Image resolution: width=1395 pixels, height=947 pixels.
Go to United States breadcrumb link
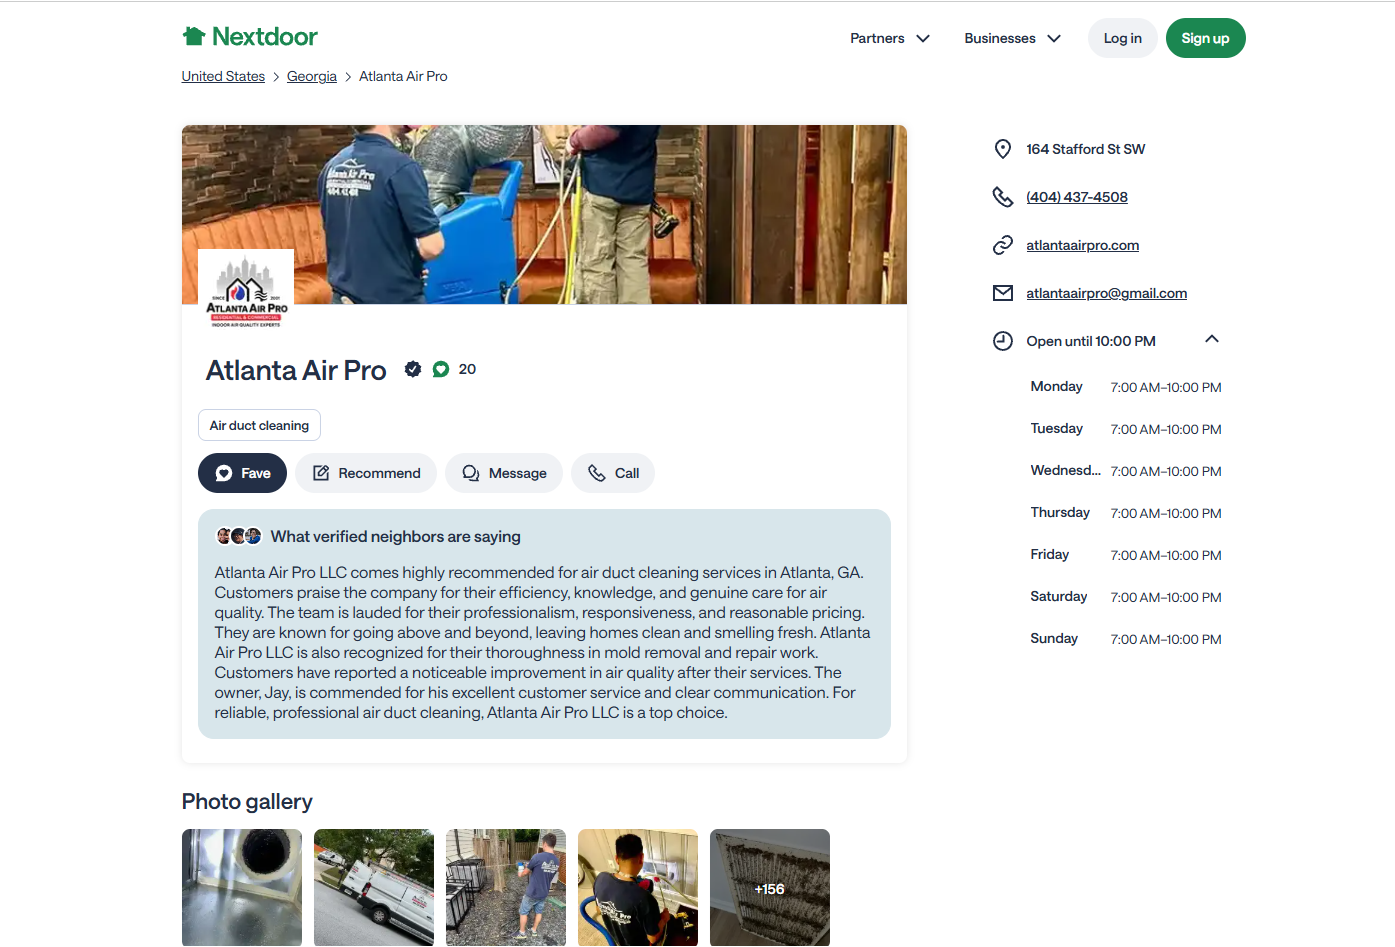point(223,76)
